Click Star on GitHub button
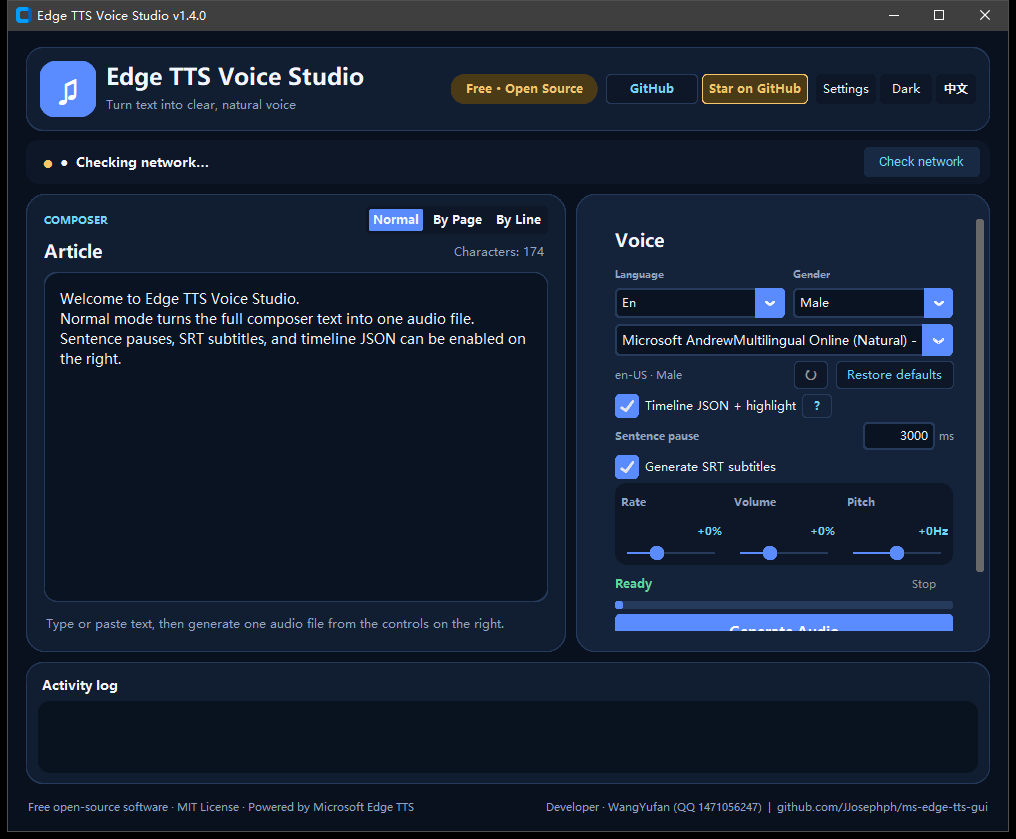Viewport: 1016px width, 839px height. coord(755,89)
